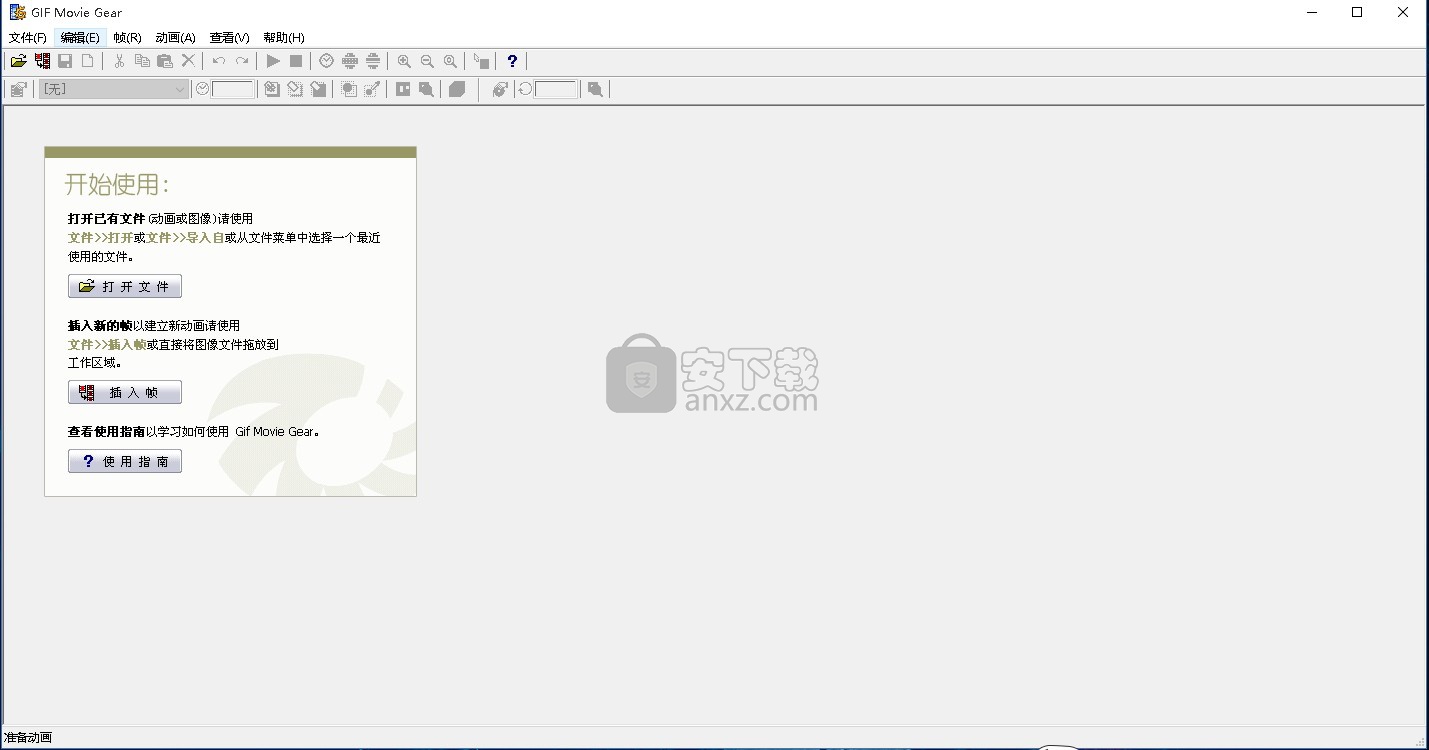1429x750 pixels.
Task: Click the 开始使用 heading text
Action: pyautogui.click(x=117, y=184)
